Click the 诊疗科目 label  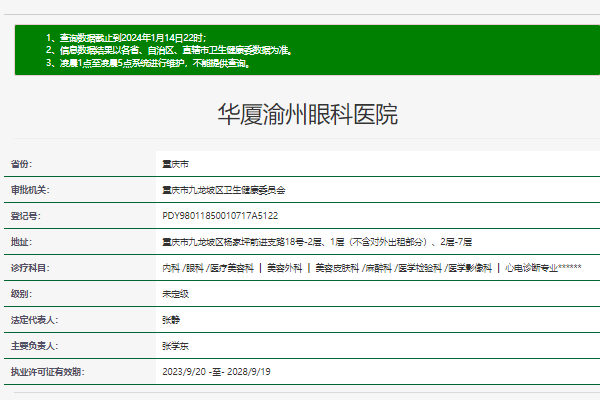click(x=30, y=268)
